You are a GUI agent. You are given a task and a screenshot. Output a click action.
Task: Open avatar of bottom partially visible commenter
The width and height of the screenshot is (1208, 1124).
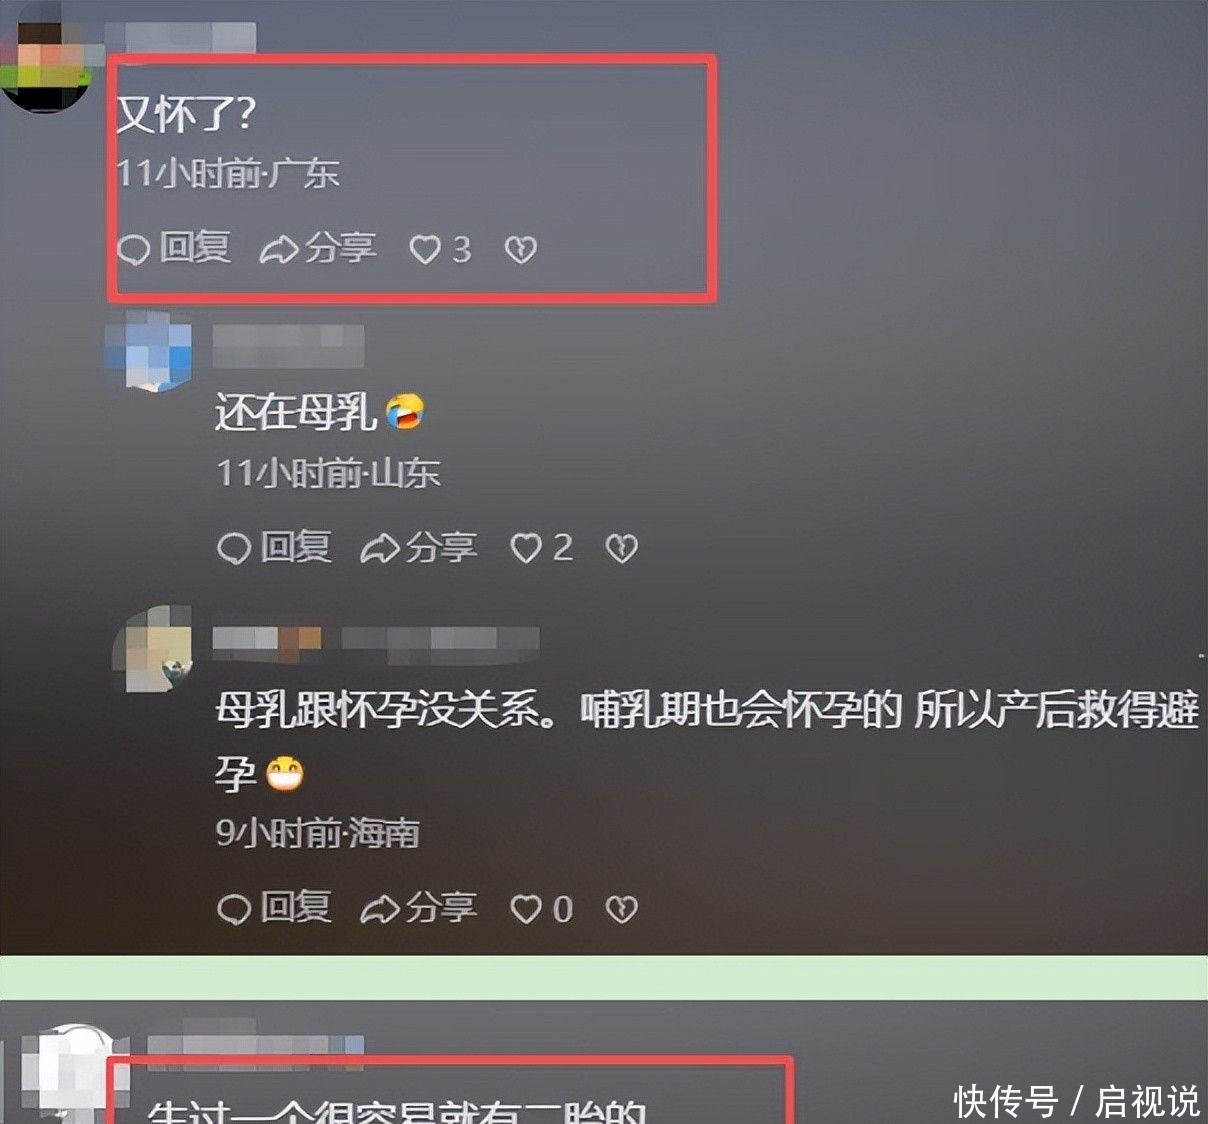(62, 1074)
